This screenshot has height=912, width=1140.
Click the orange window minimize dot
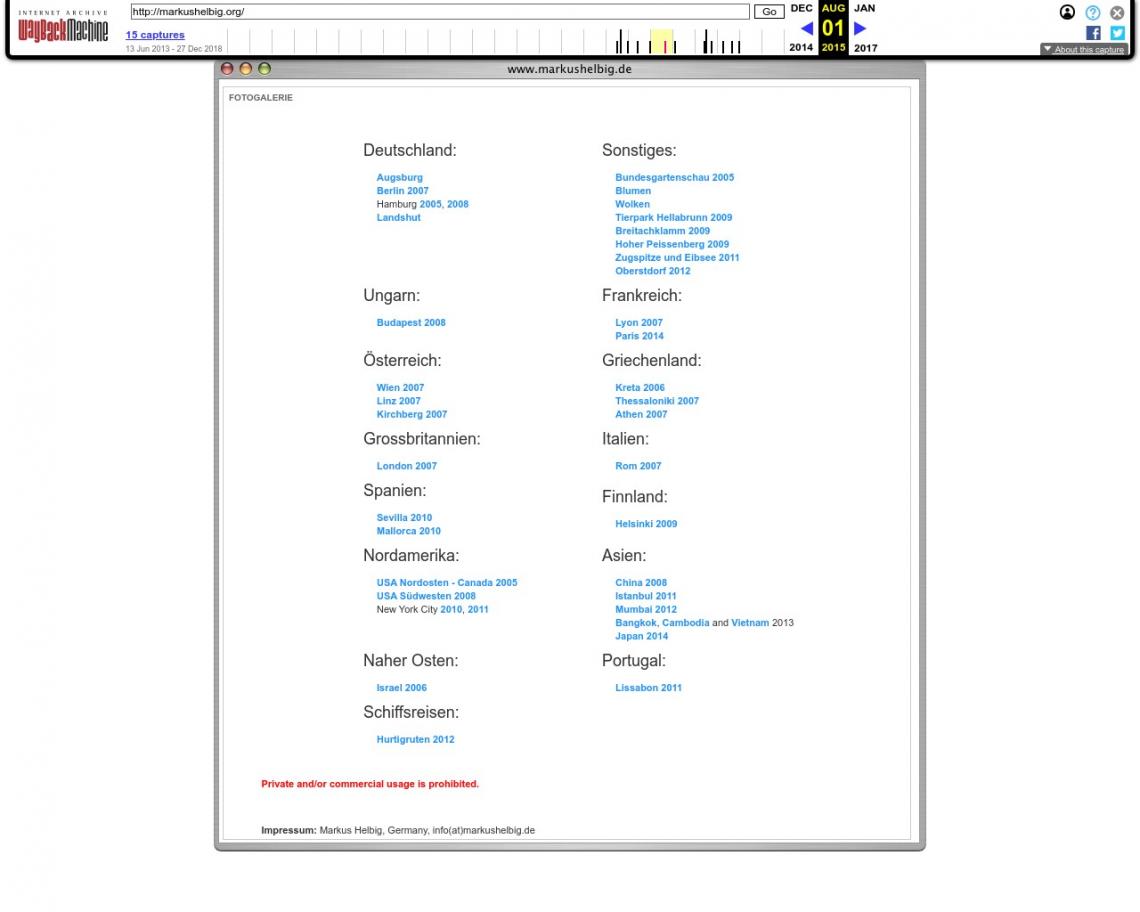(x=246, y=68)
